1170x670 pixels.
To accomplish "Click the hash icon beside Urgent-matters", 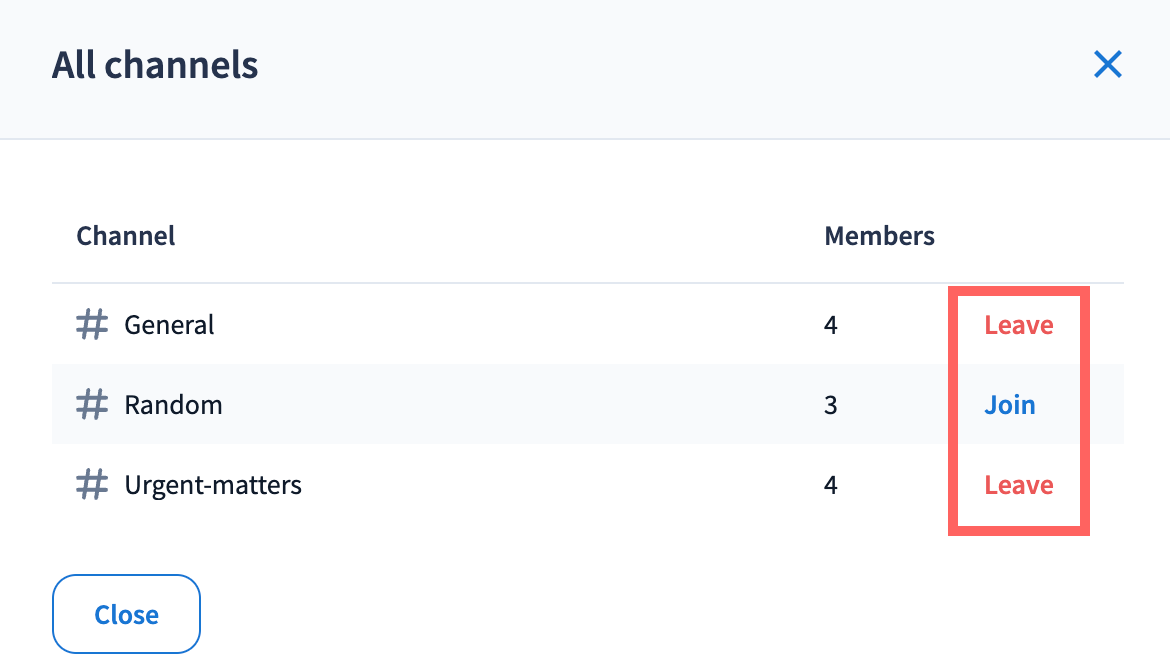I will 92,485.
